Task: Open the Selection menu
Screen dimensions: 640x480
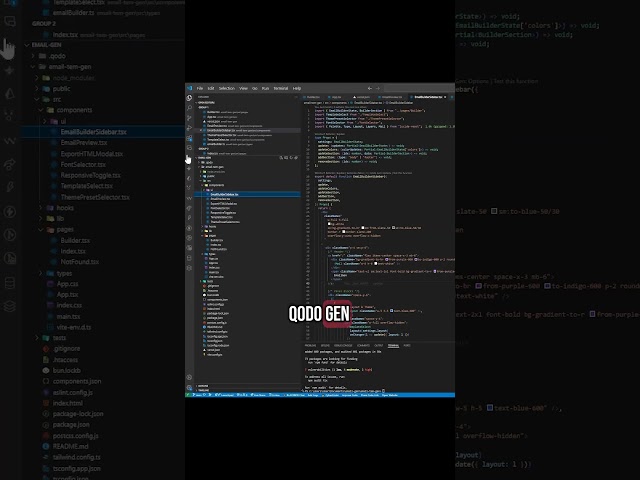Action: 227,88
